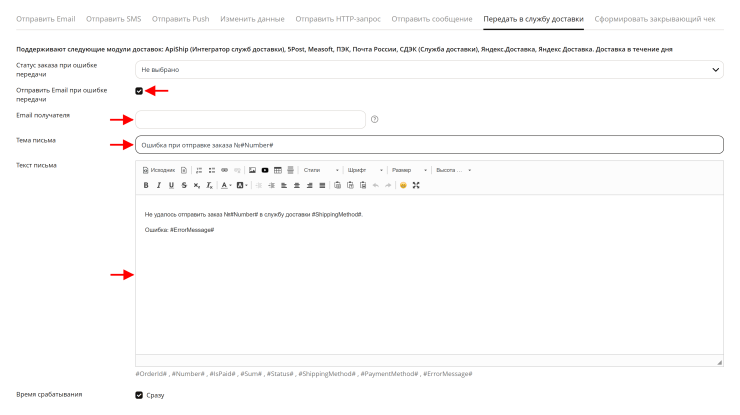Viewport: 740px width, 415px height.
Task: Switch to the Отправить Push tab
Action: (x=180, y=19)
